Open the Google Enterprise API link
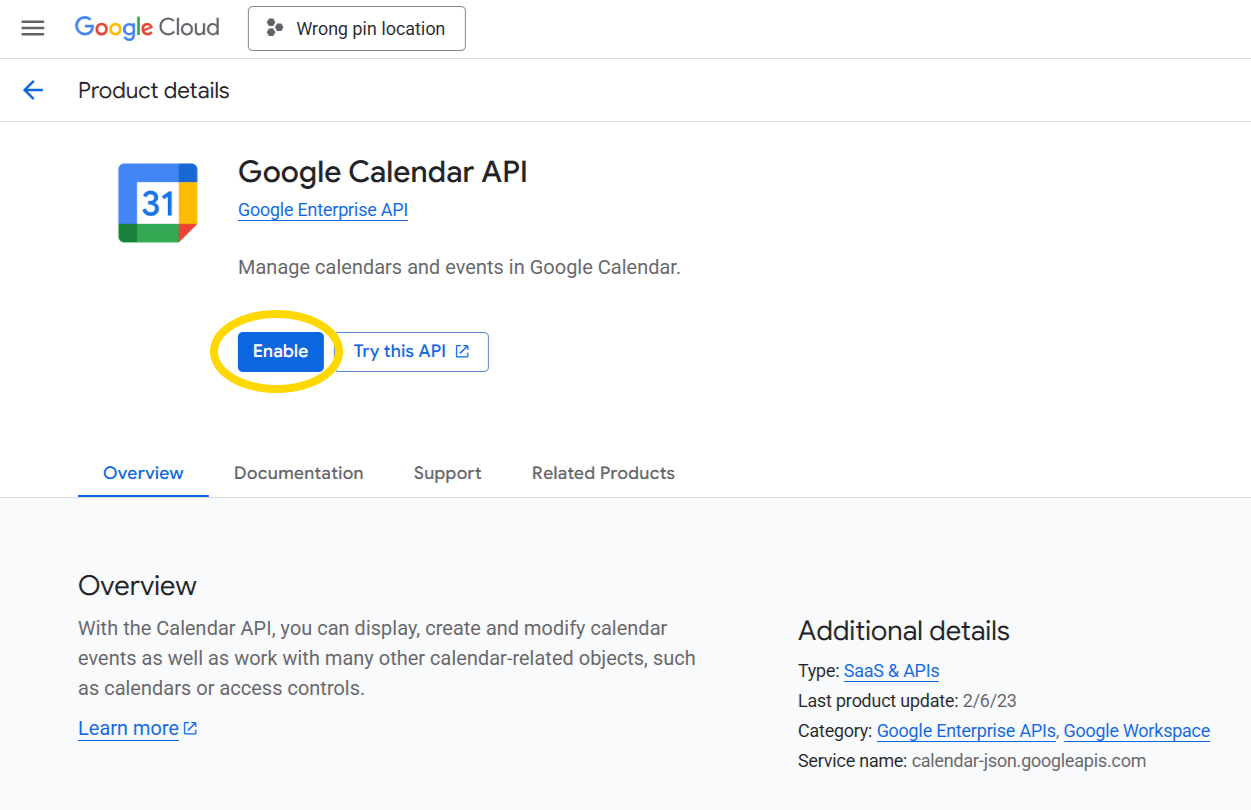 pos(322,210)
